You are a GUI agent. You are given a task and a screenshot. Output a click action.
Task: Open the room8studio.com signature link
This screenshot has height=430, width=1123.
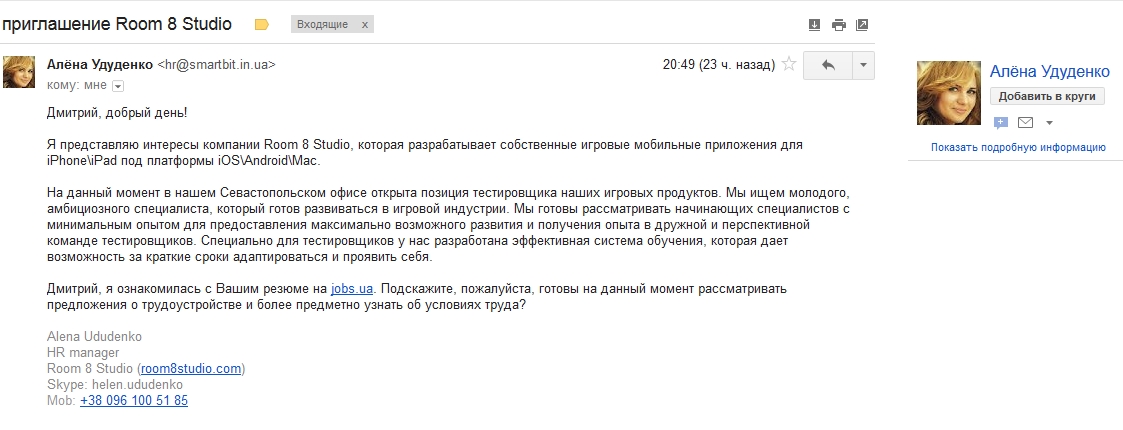point(191,368)
